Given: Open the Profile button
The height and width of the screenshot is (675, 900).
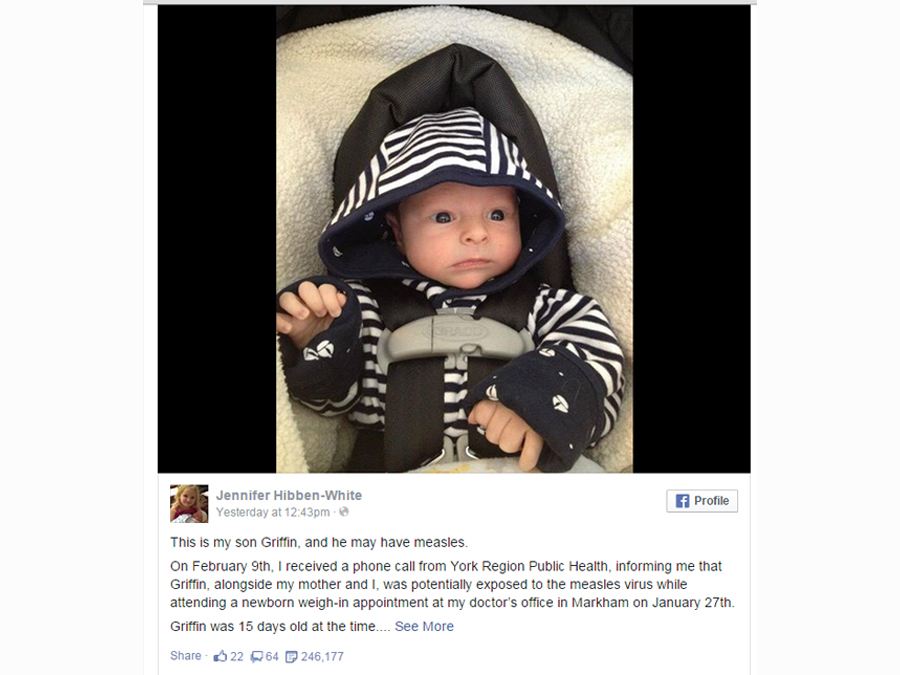Looking at the screenshot, I should click(x=702, y=501).
